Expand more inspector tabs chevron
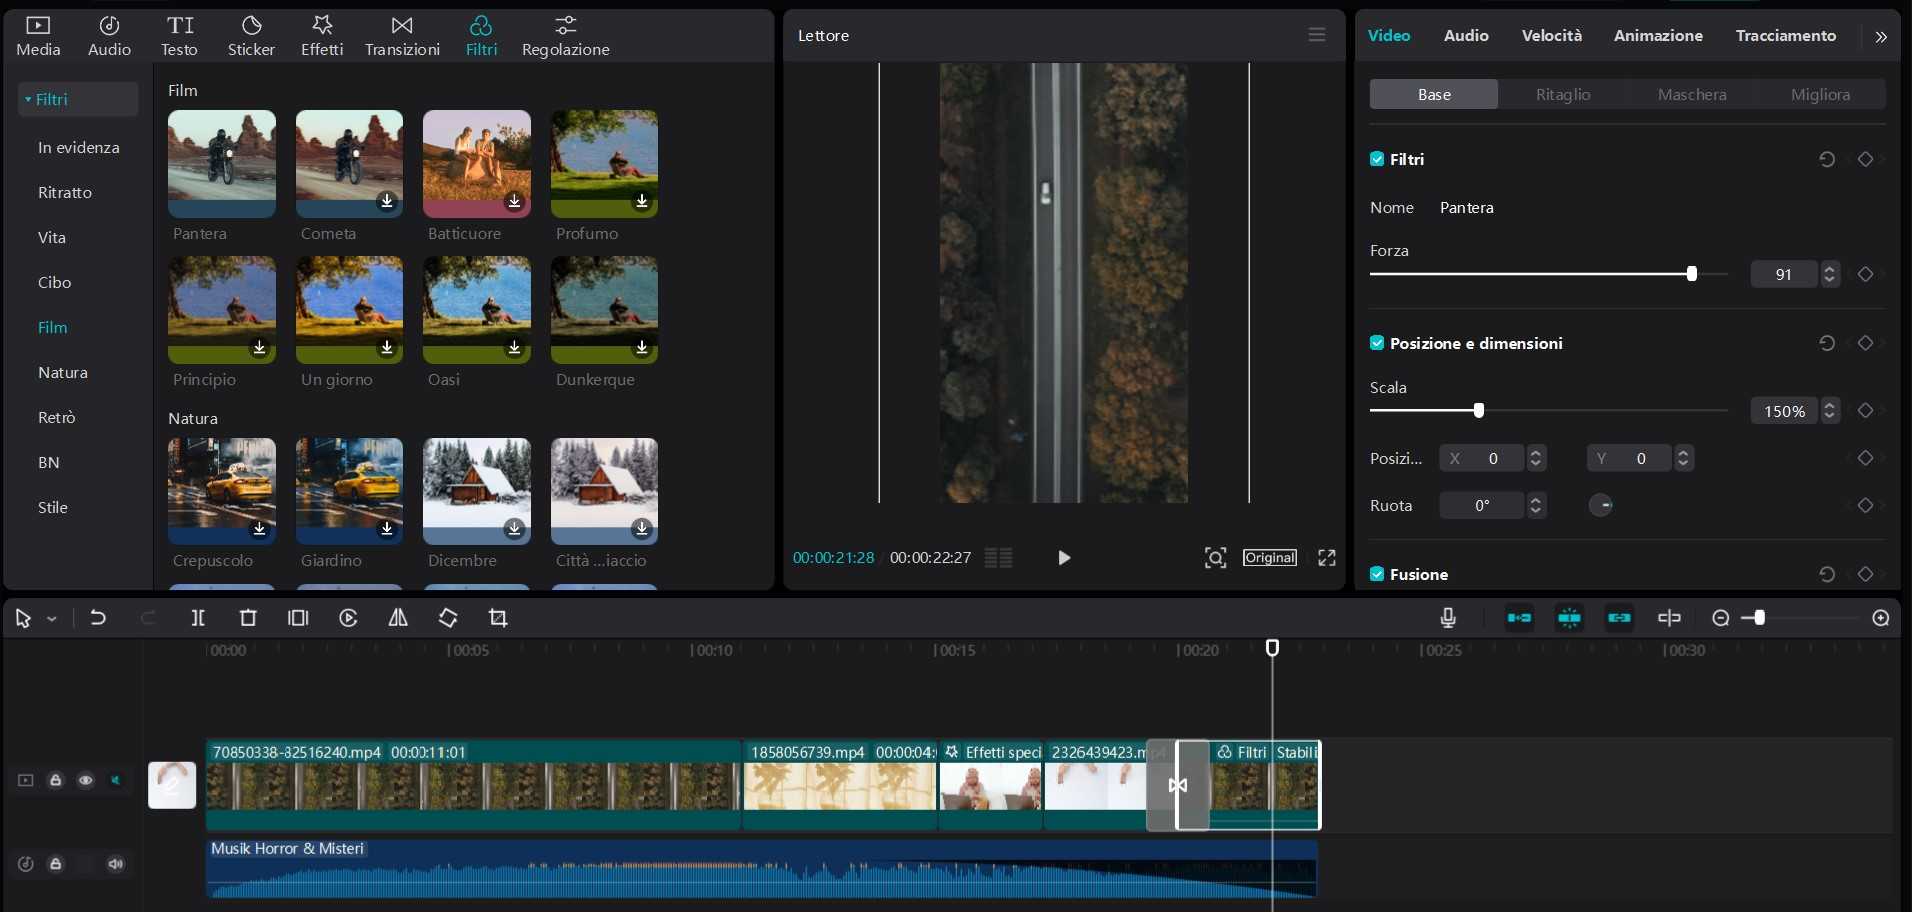 point(1881,37)
